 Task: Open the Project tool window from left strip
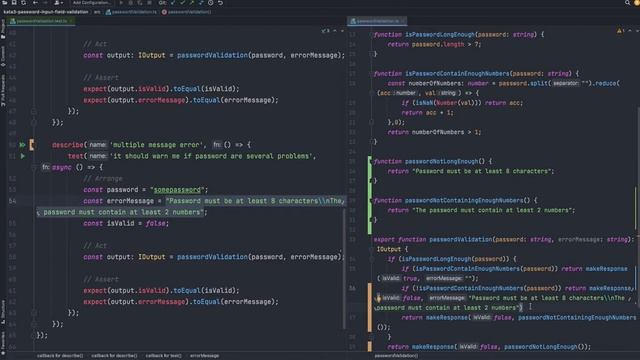[x=3, y=29]
